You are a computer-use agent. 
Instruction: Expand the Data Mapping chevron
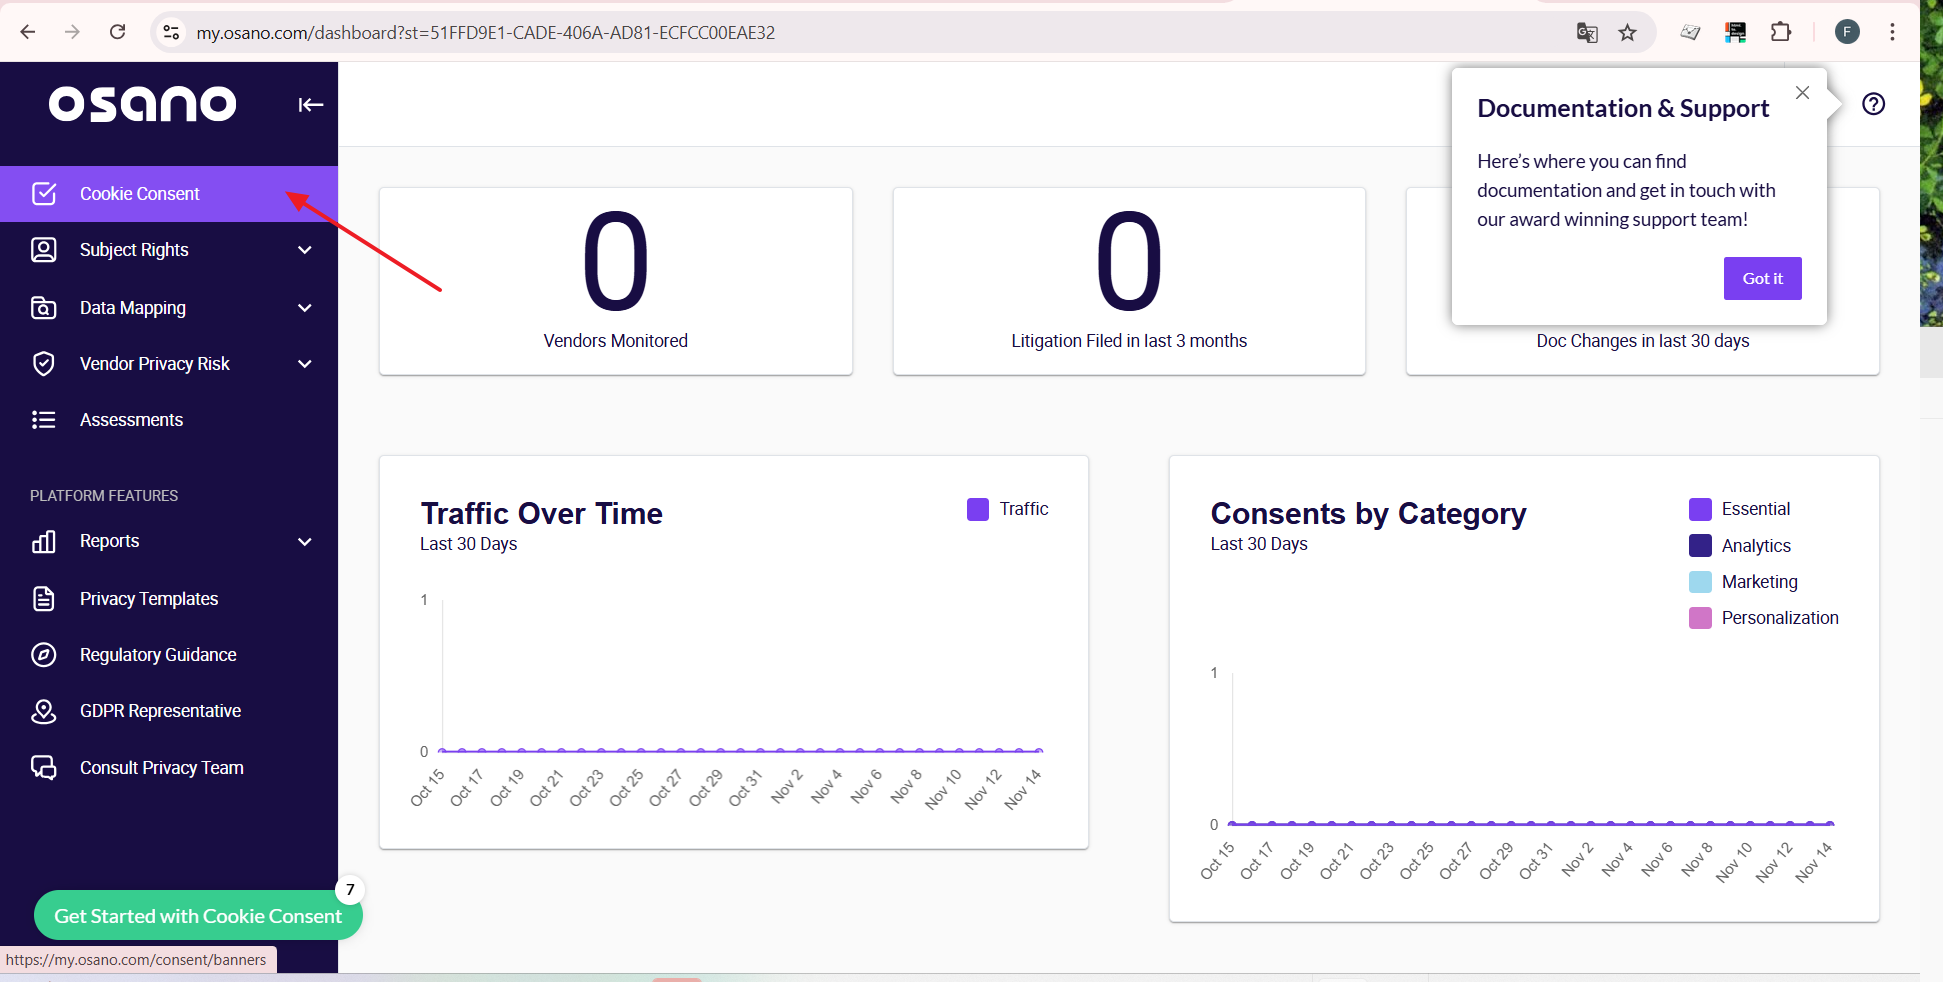click(305, 308)
